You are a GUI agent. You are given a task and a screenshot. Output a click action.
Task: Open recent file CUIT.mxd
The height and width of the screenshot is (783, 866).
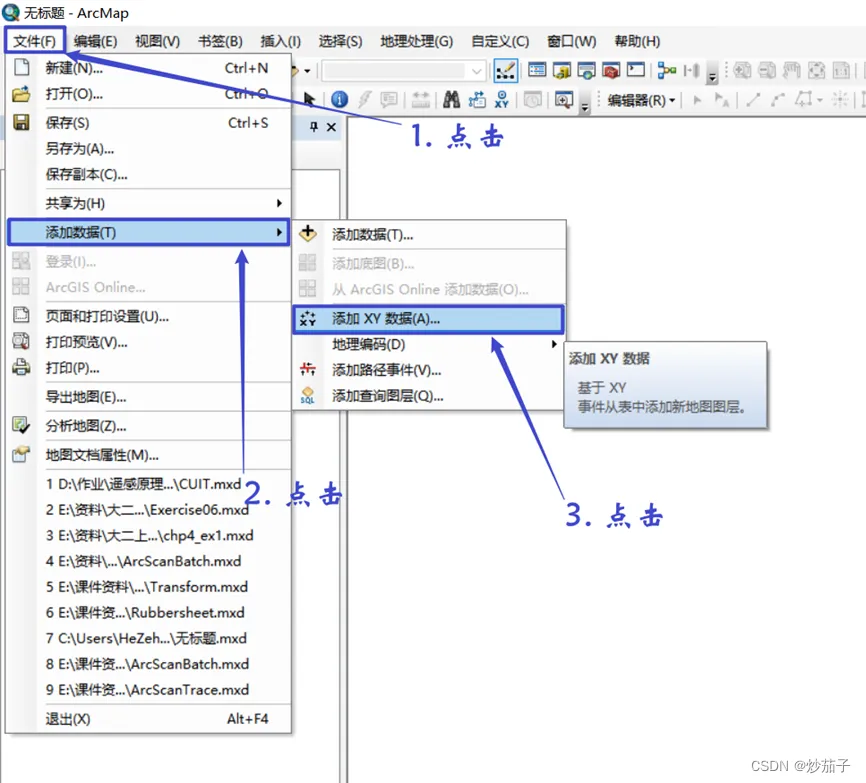pos(148,484)
